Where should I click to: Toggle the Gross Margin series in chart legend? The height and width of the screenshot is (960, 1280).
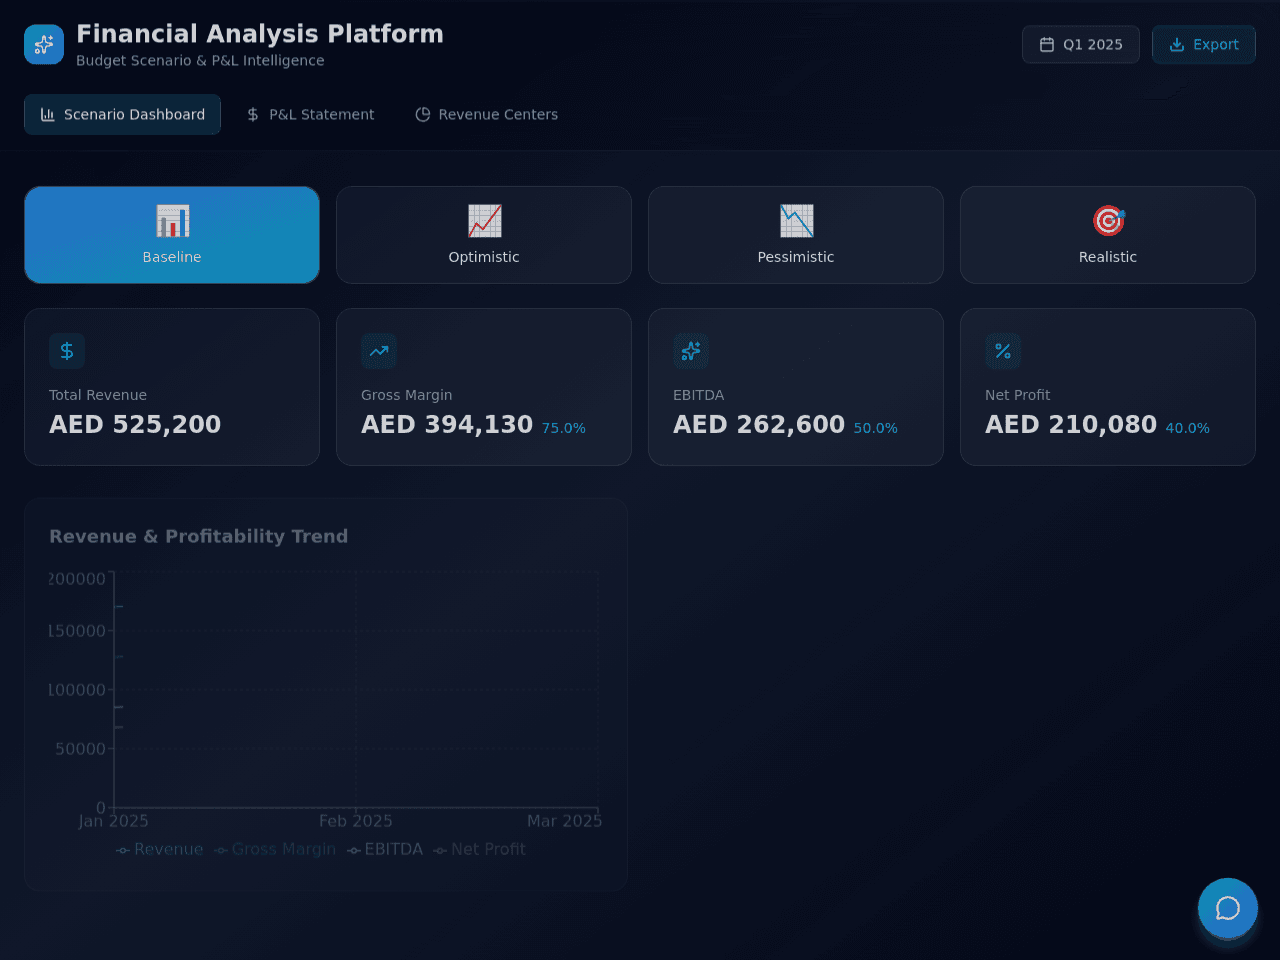point(275,849)
